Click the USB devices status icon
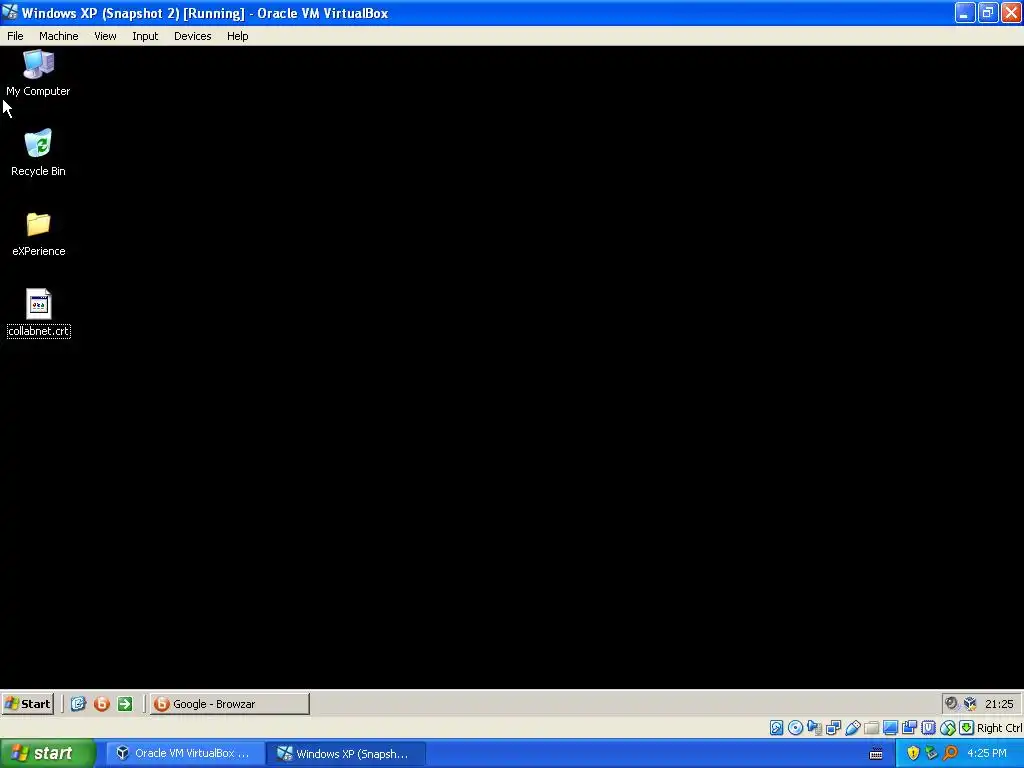Screen dimensions: 1024x768 [x=853, y=728]
